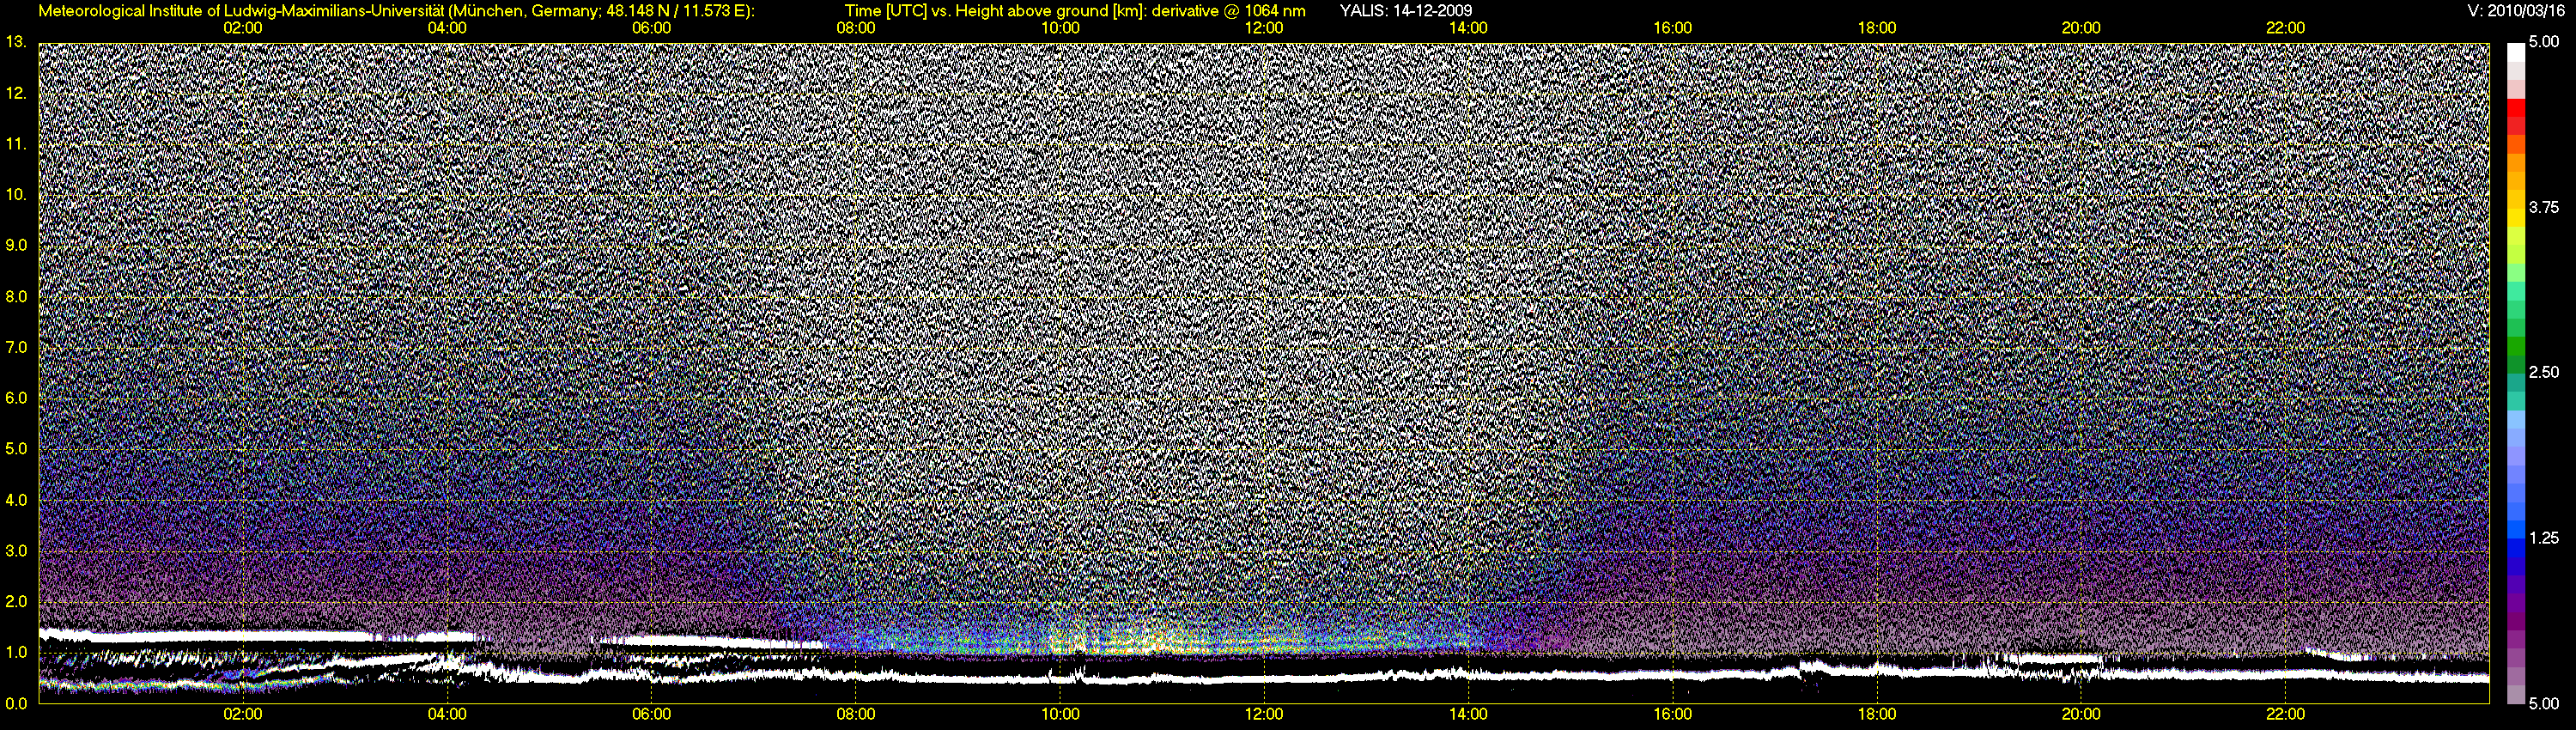Click '06:00' on the upper time axis
The width and height of the screenshot is (2576, 730).
(x=651, y=28)
